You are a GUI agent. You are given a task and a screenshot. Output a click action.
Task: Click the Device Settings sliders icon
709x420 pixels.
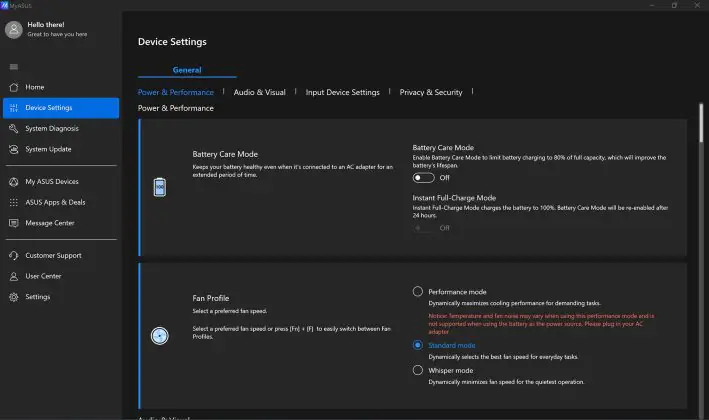[x=14, y=108]
